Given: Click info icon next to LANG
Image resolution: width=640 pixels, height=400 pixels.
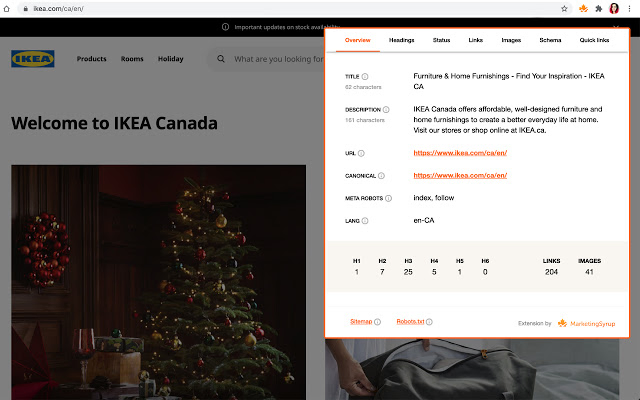Looking at the screenshot, I should pyautogui.click(x=365, y=221).
